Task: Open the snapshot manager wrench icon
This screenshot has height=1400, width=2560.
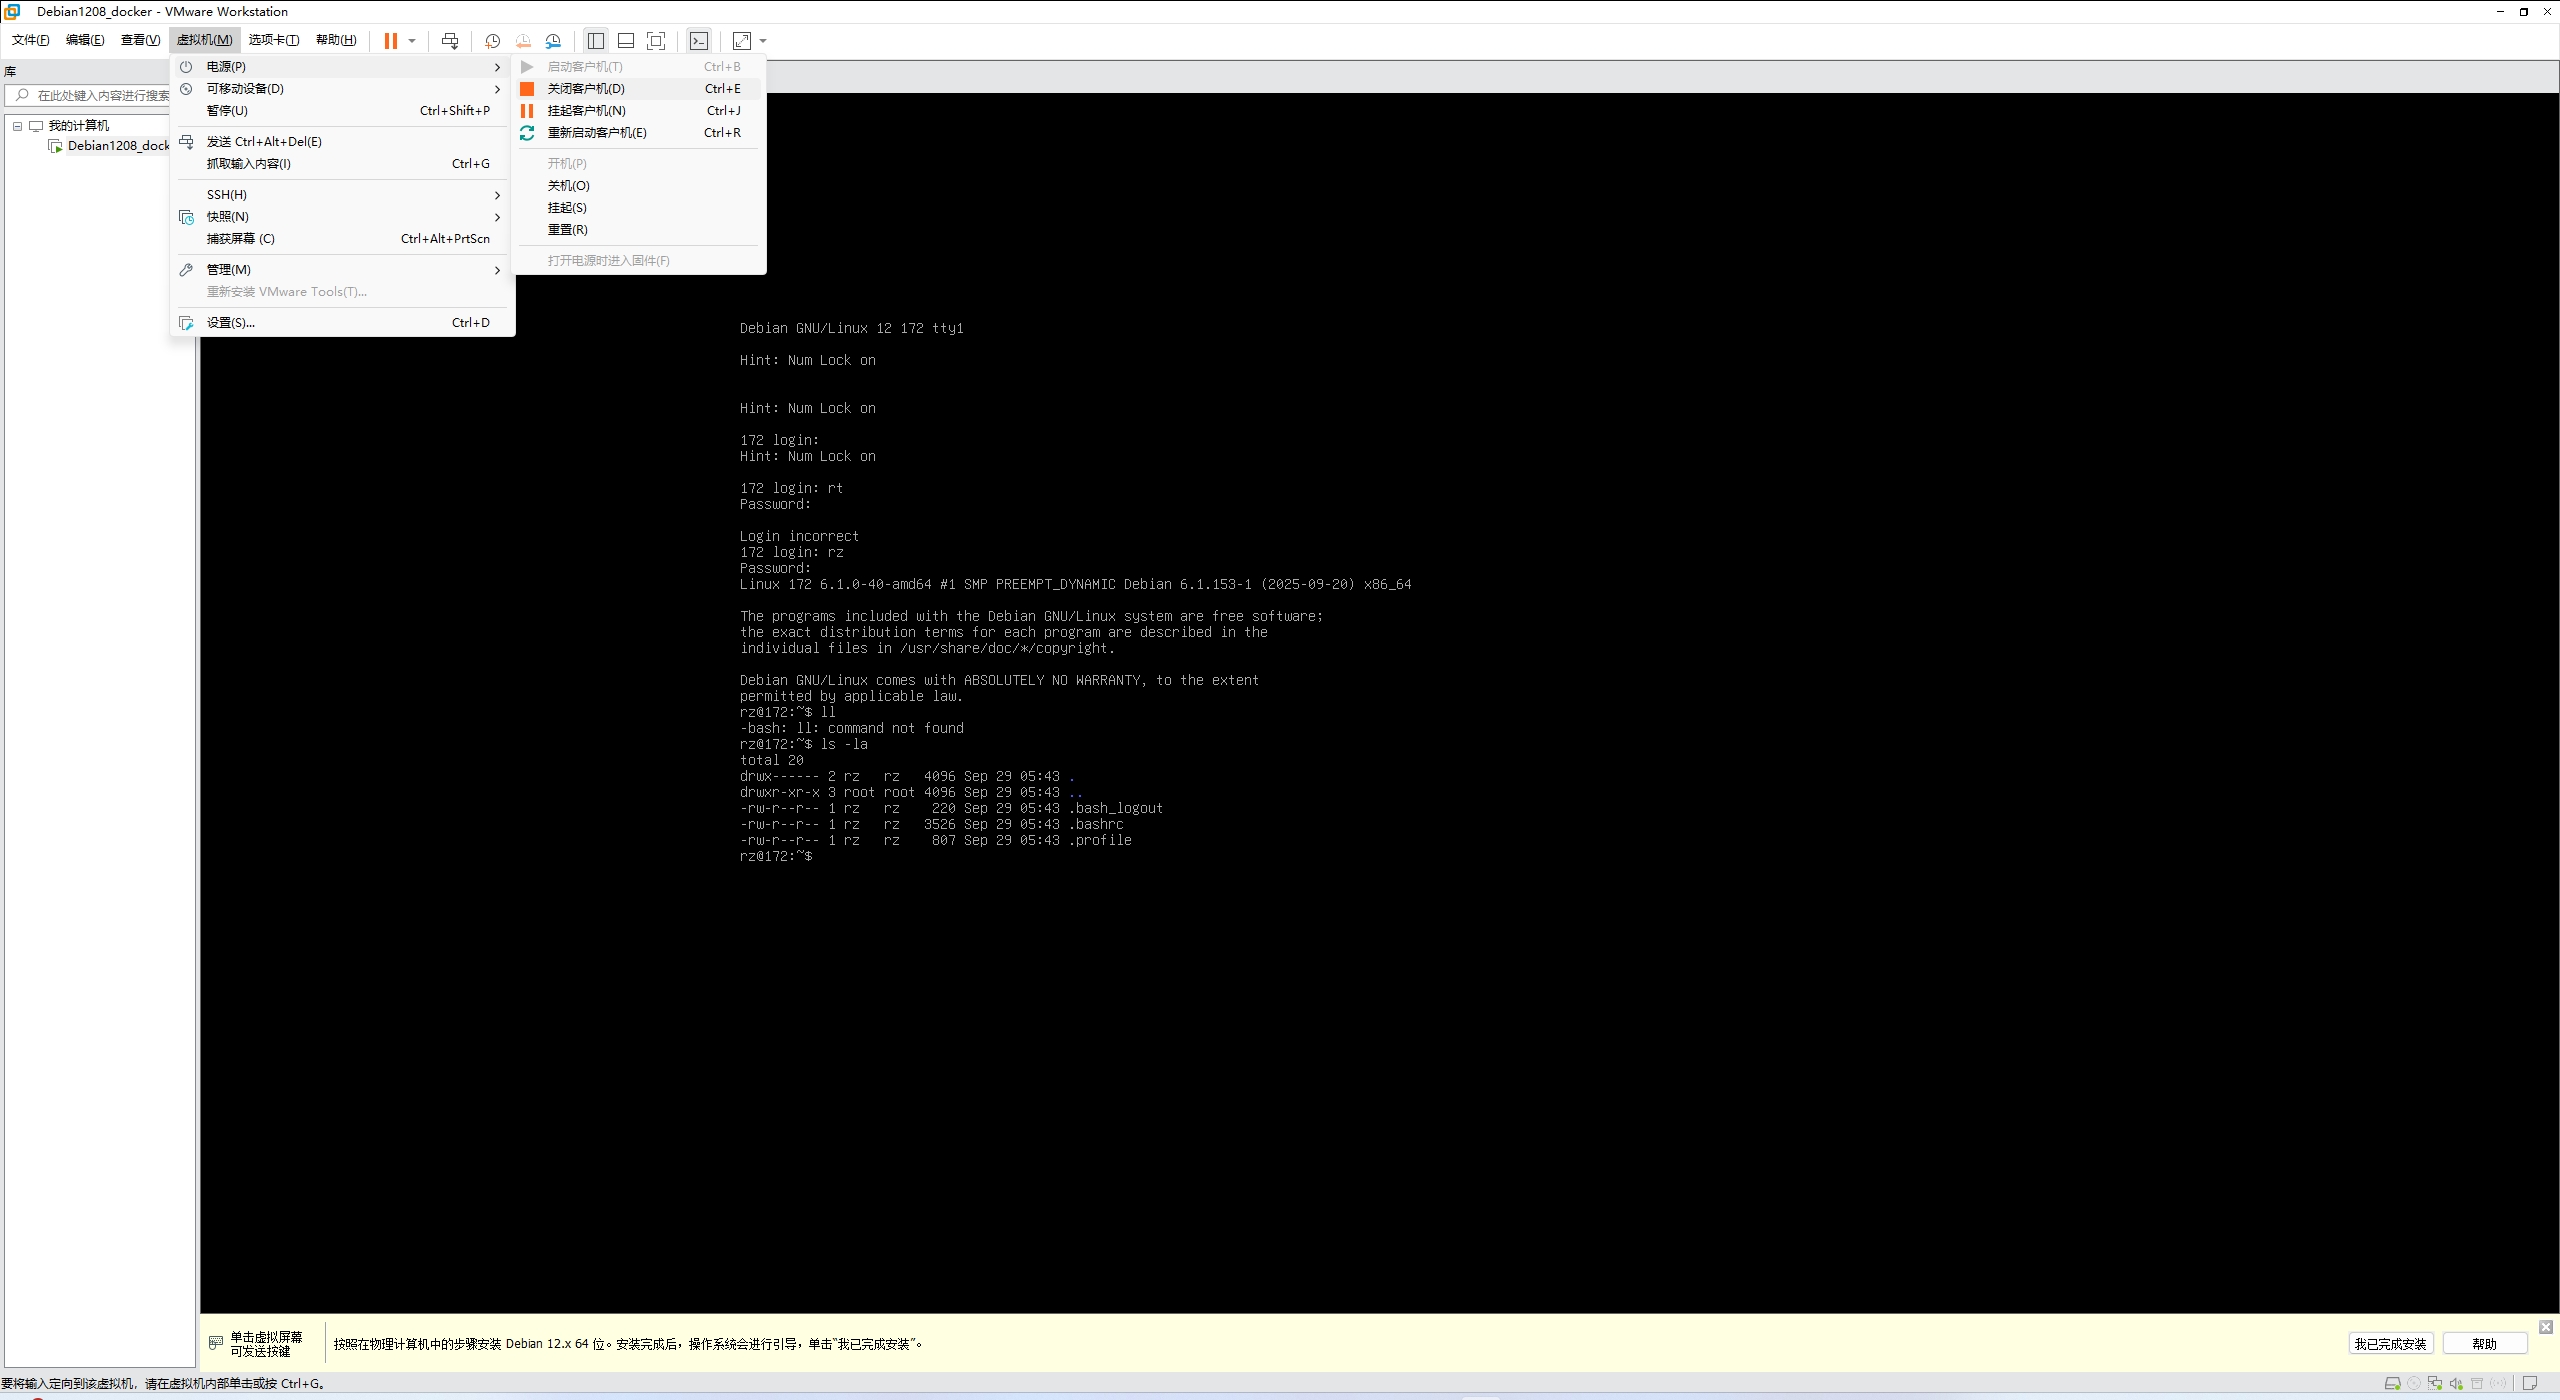Action: [553, 41]
